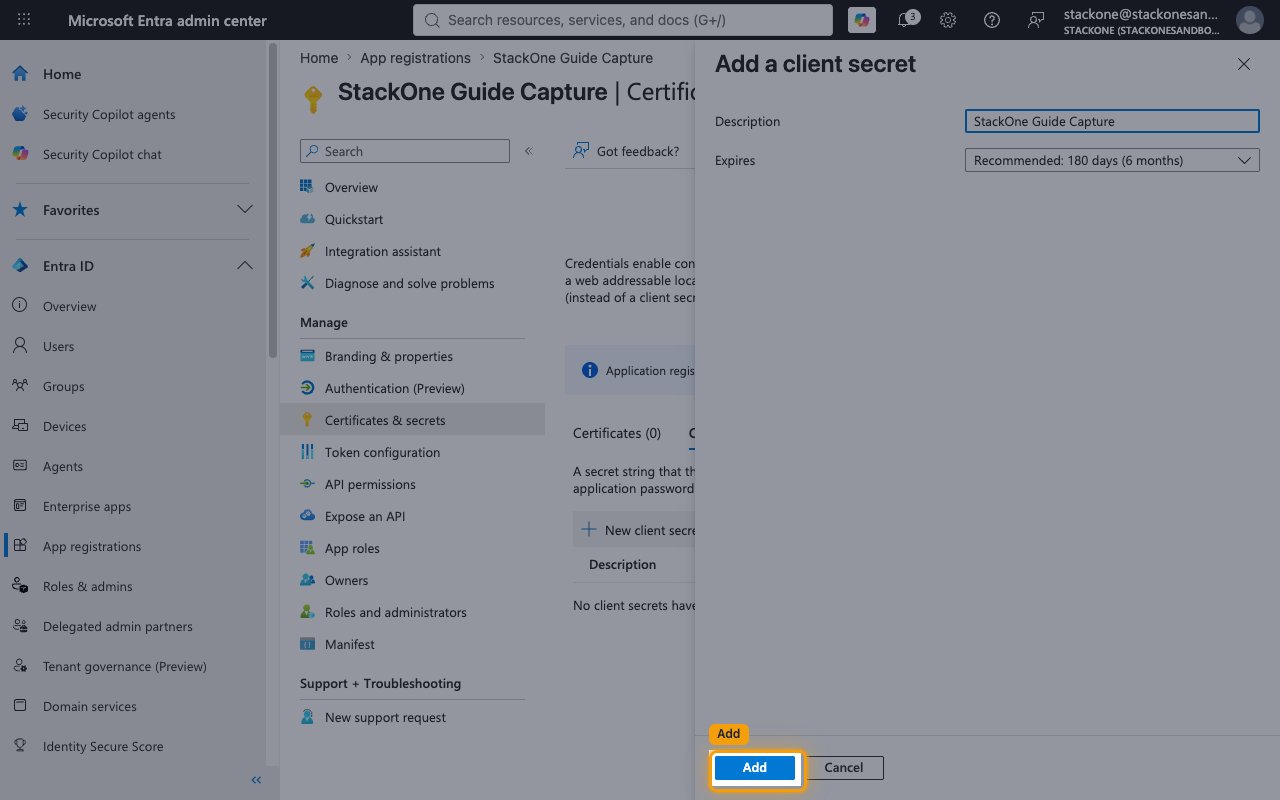The image size is (1280, 800).
Task: Click Got feedback? link
Action: coord(626,151)
